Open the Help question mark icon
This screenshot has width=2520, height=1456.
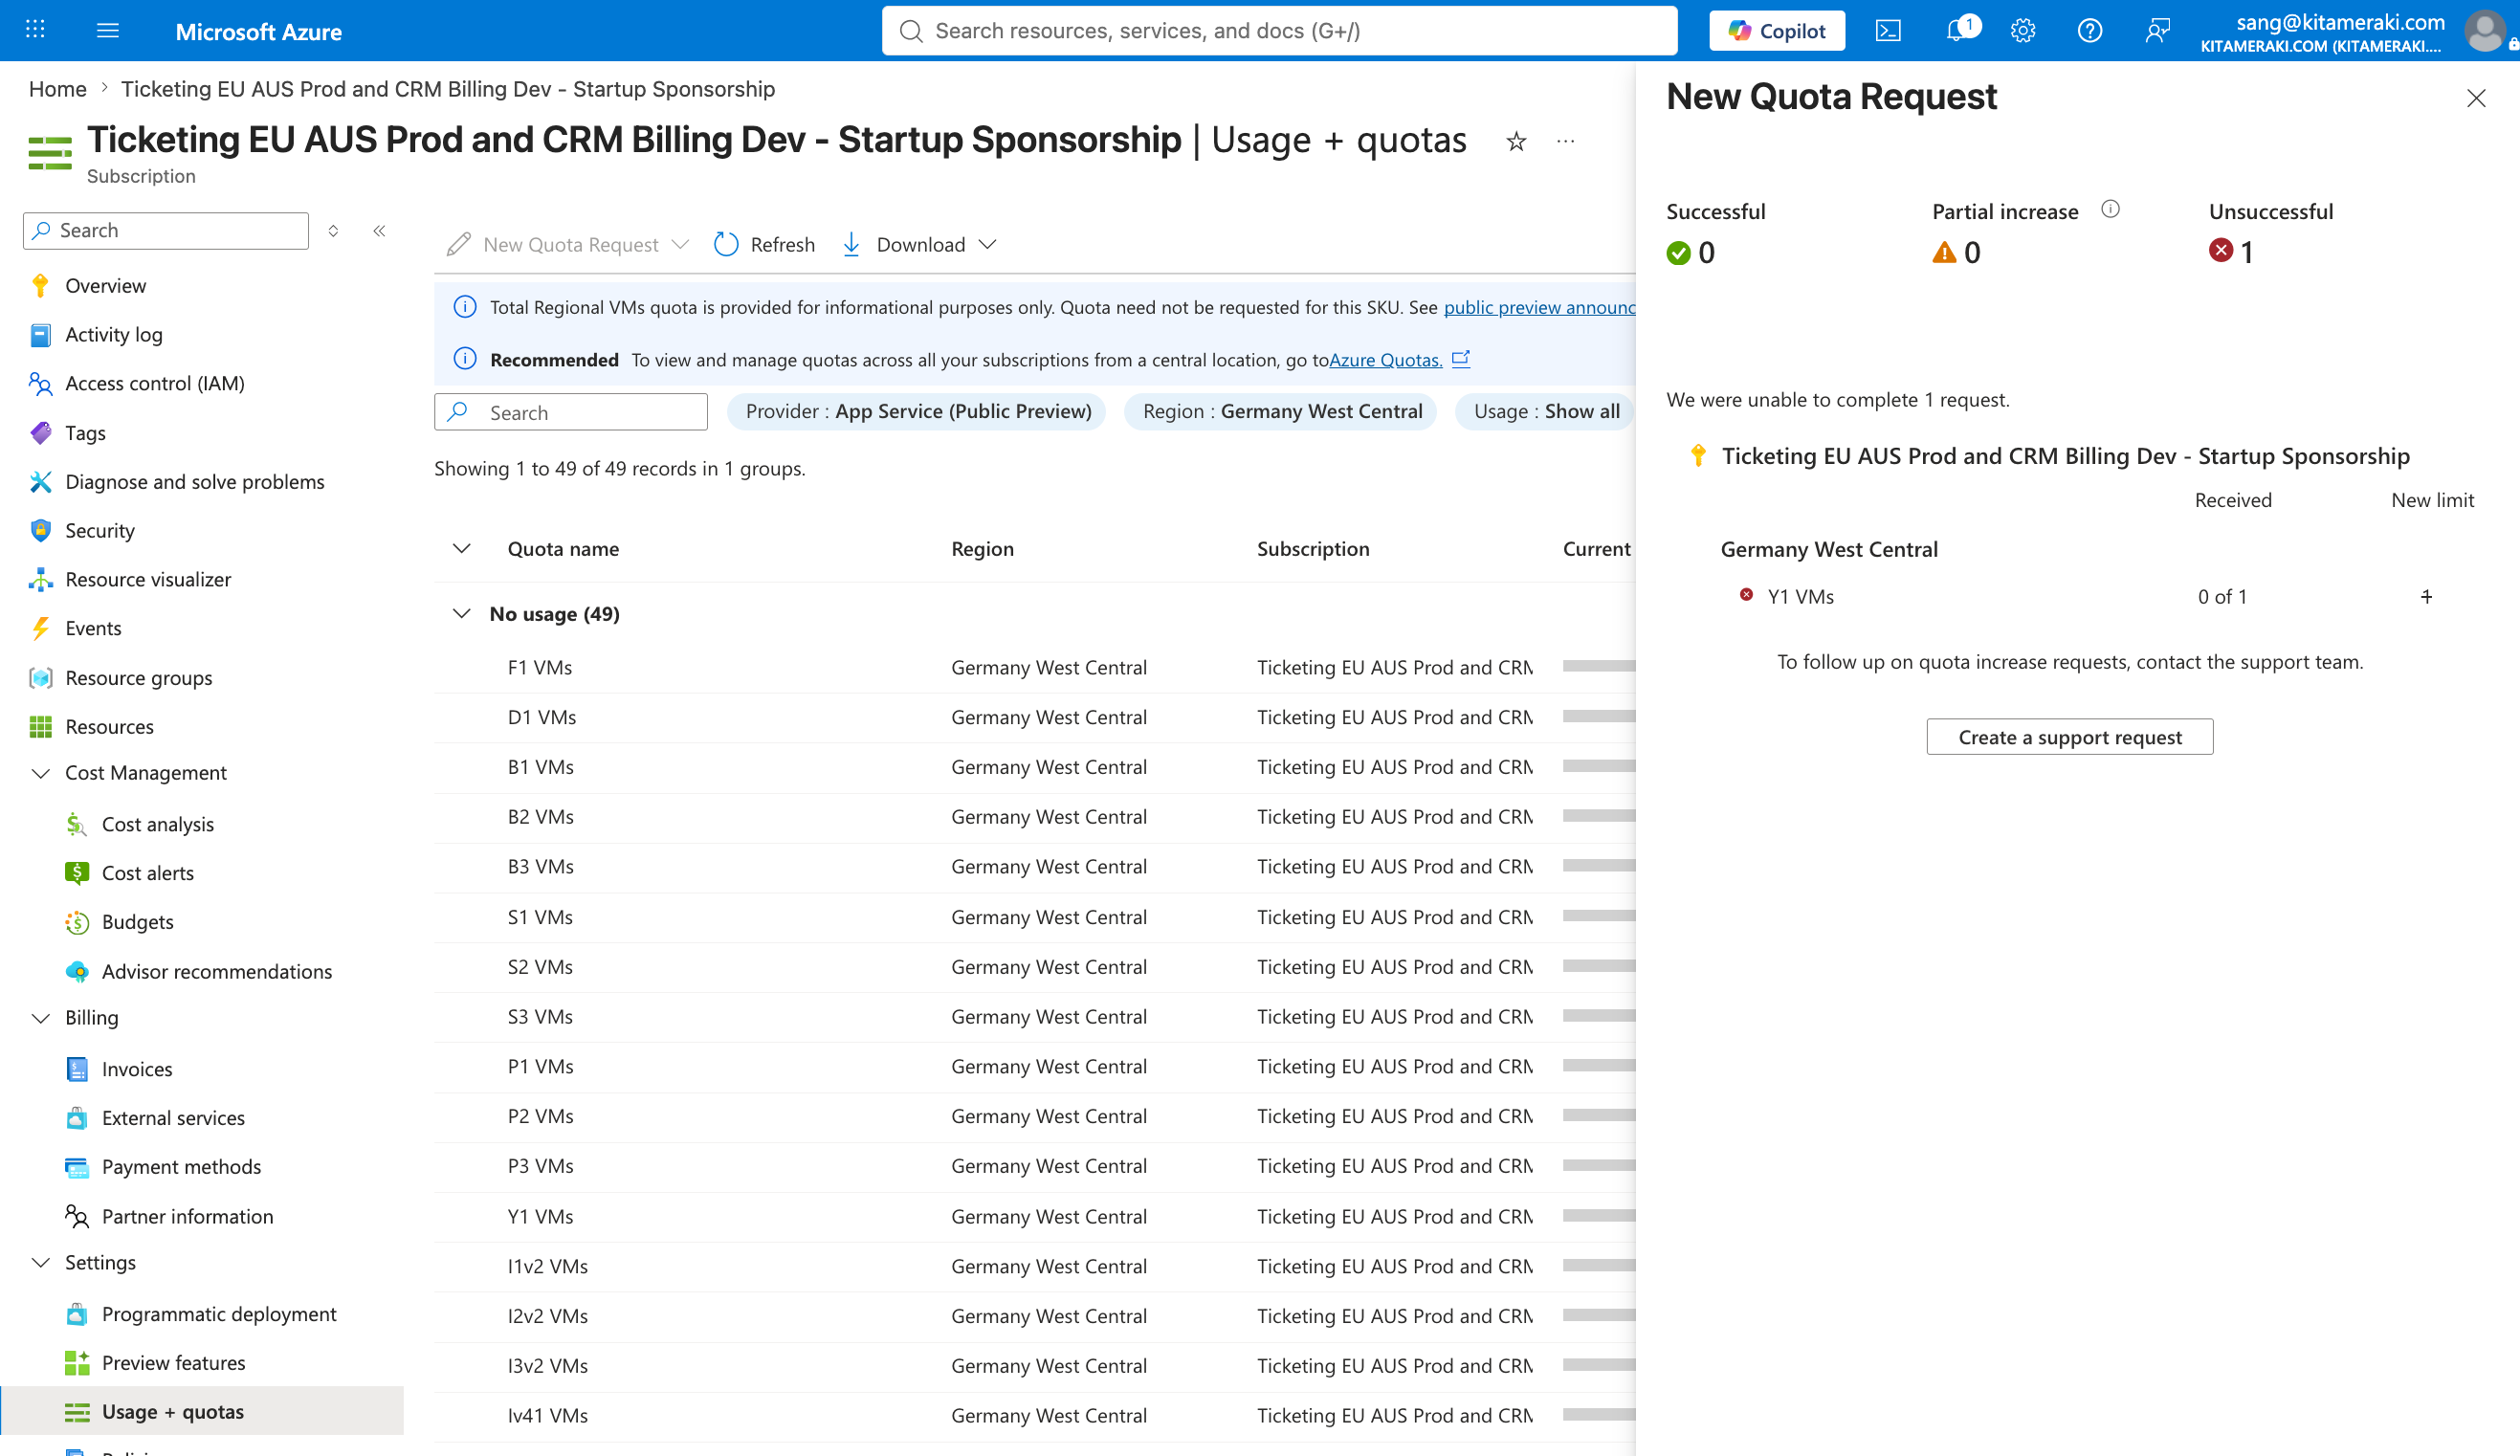pos(2090,30)
